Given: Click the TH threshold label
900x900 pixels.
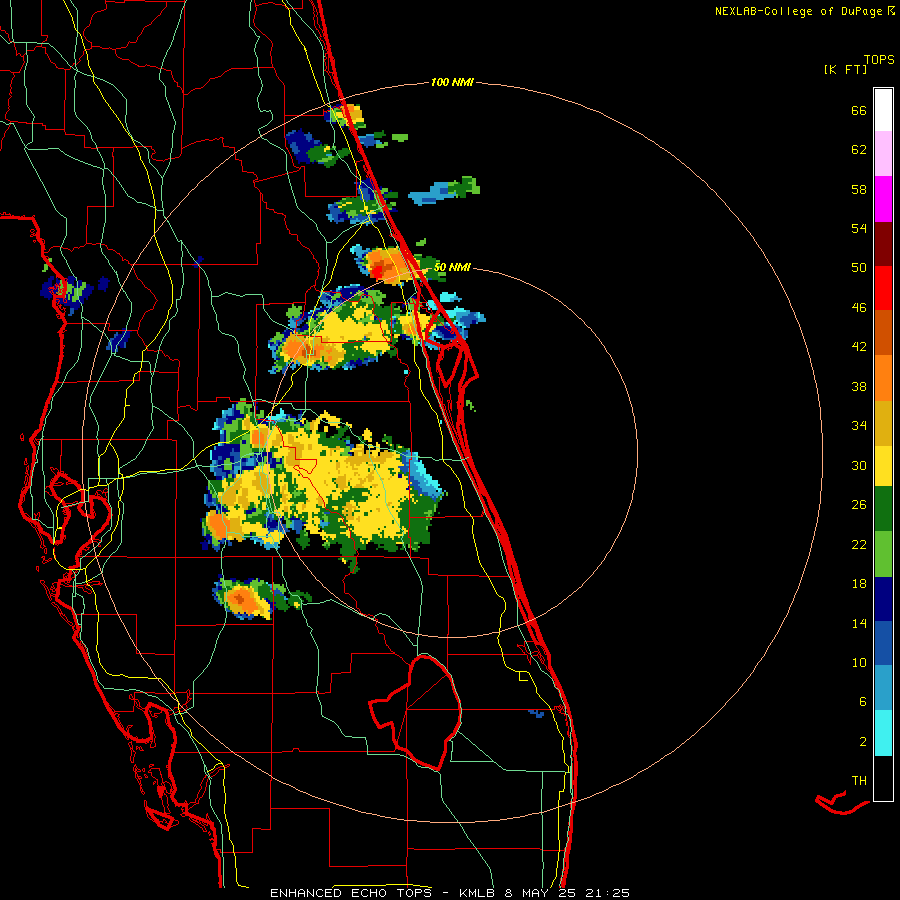Looking at the screenshot, I should pyautogui.click(x=859, y=781).
